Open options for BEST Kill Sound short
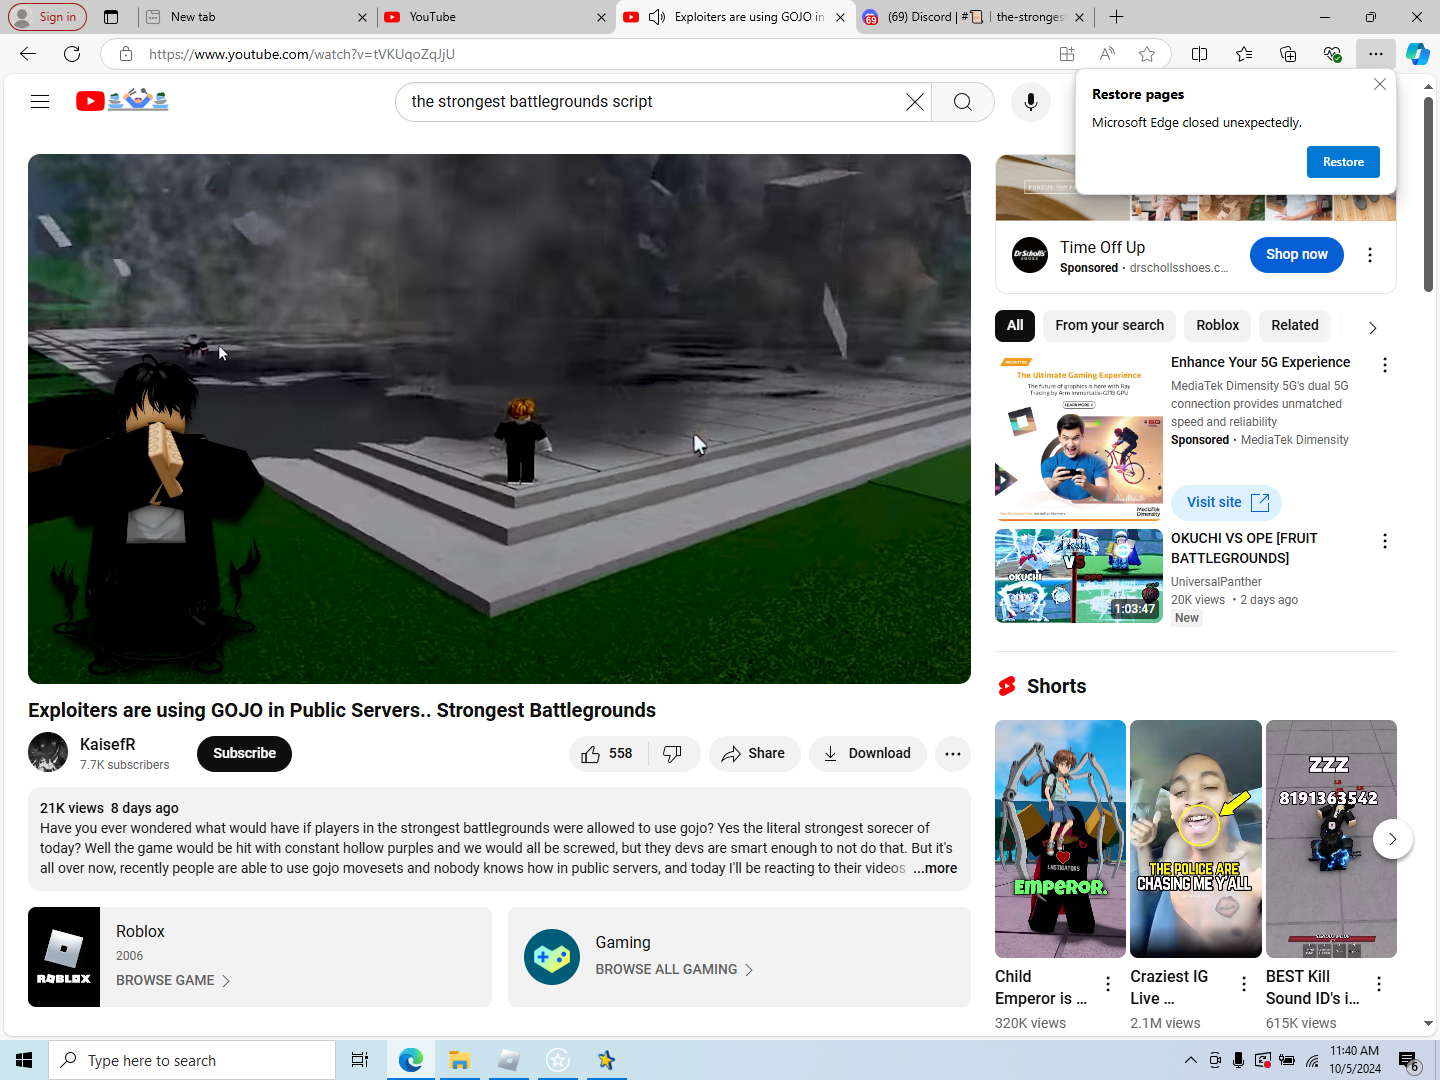Image resolution: width=1440 pixels, height=1080 pixels. (1378, 984)
